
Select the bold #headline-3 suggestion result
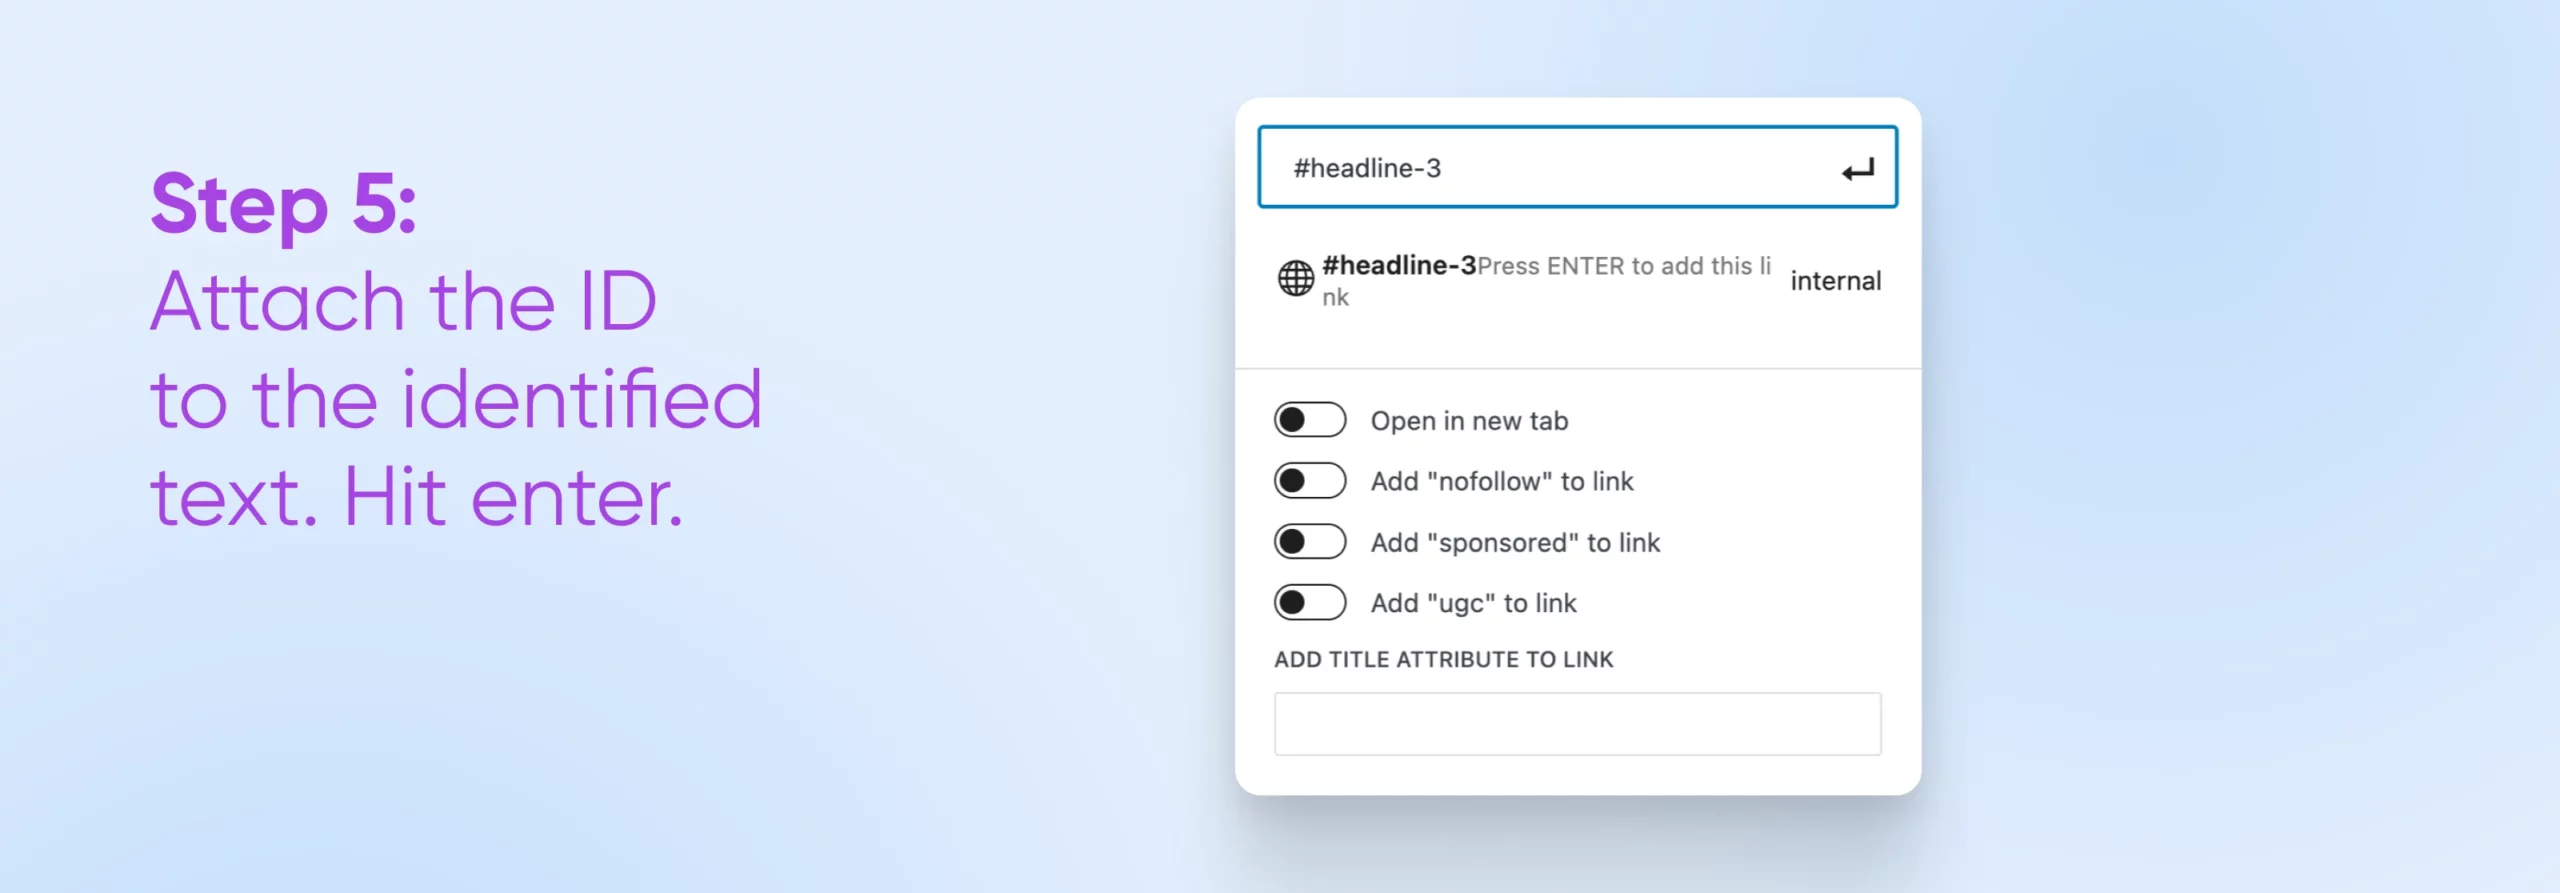[x=1398, y=266]
